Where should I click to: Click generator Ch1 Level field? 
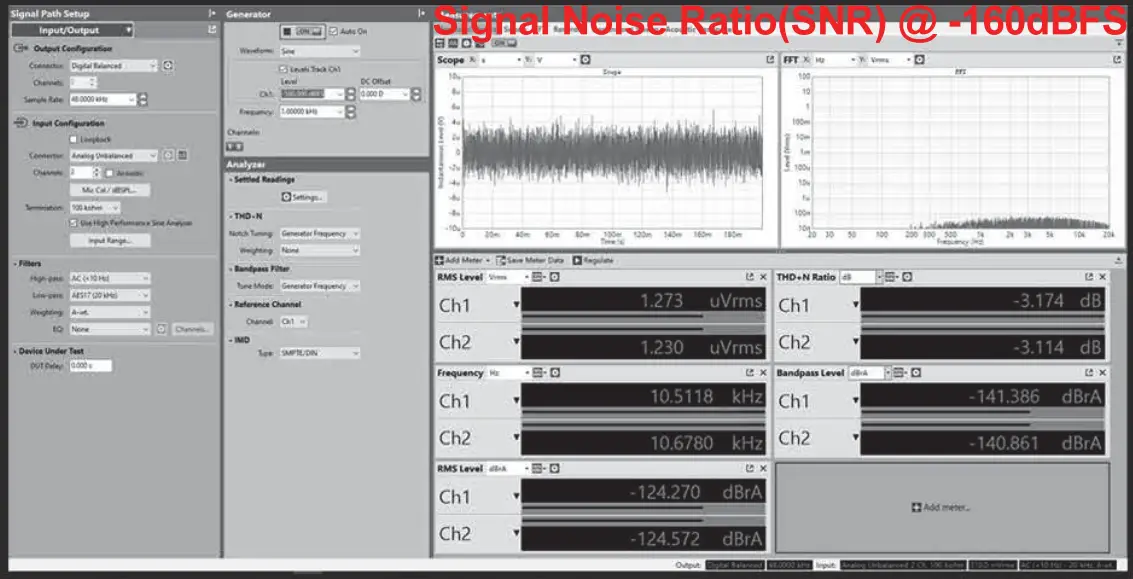[x=312, y=95]
